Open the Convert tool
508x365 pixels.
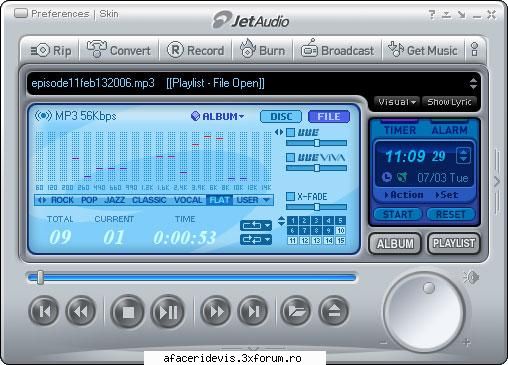point(118,50)
